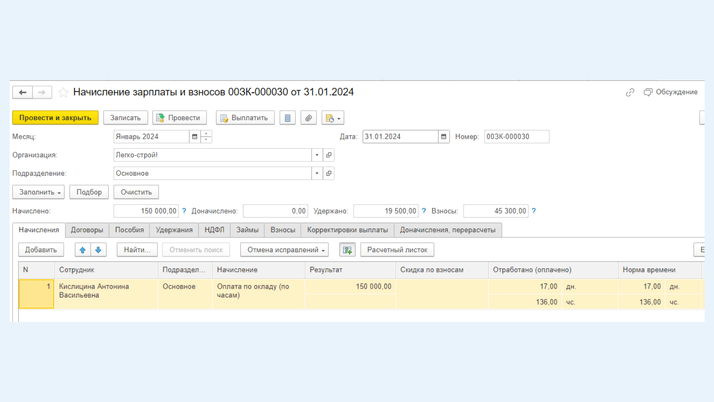714x402 pixels.
Task: Move row up with the up arrow
Action: (x=83, y=250)
